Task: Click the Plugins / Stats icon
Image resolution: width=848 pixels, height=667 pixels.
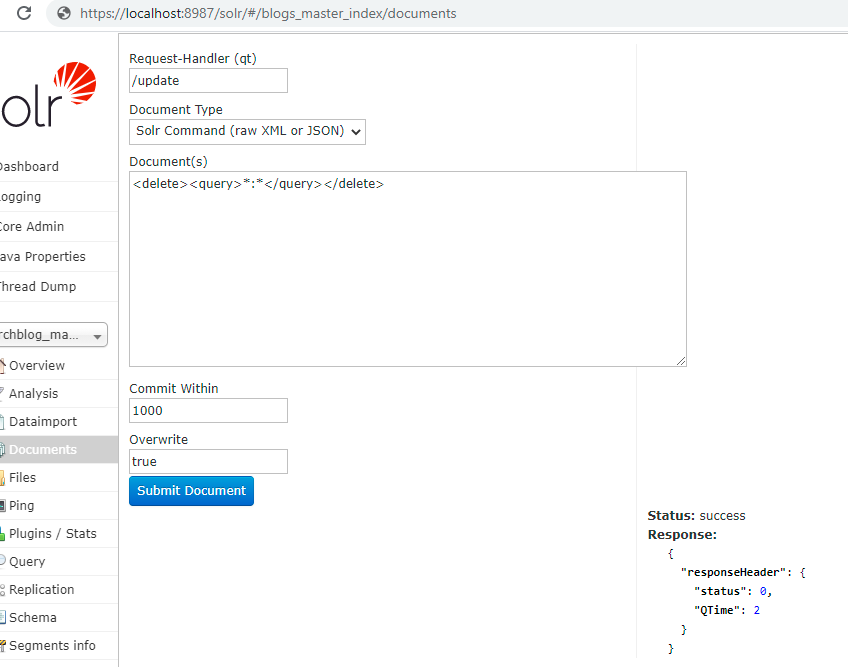Action: pos(3,534)
